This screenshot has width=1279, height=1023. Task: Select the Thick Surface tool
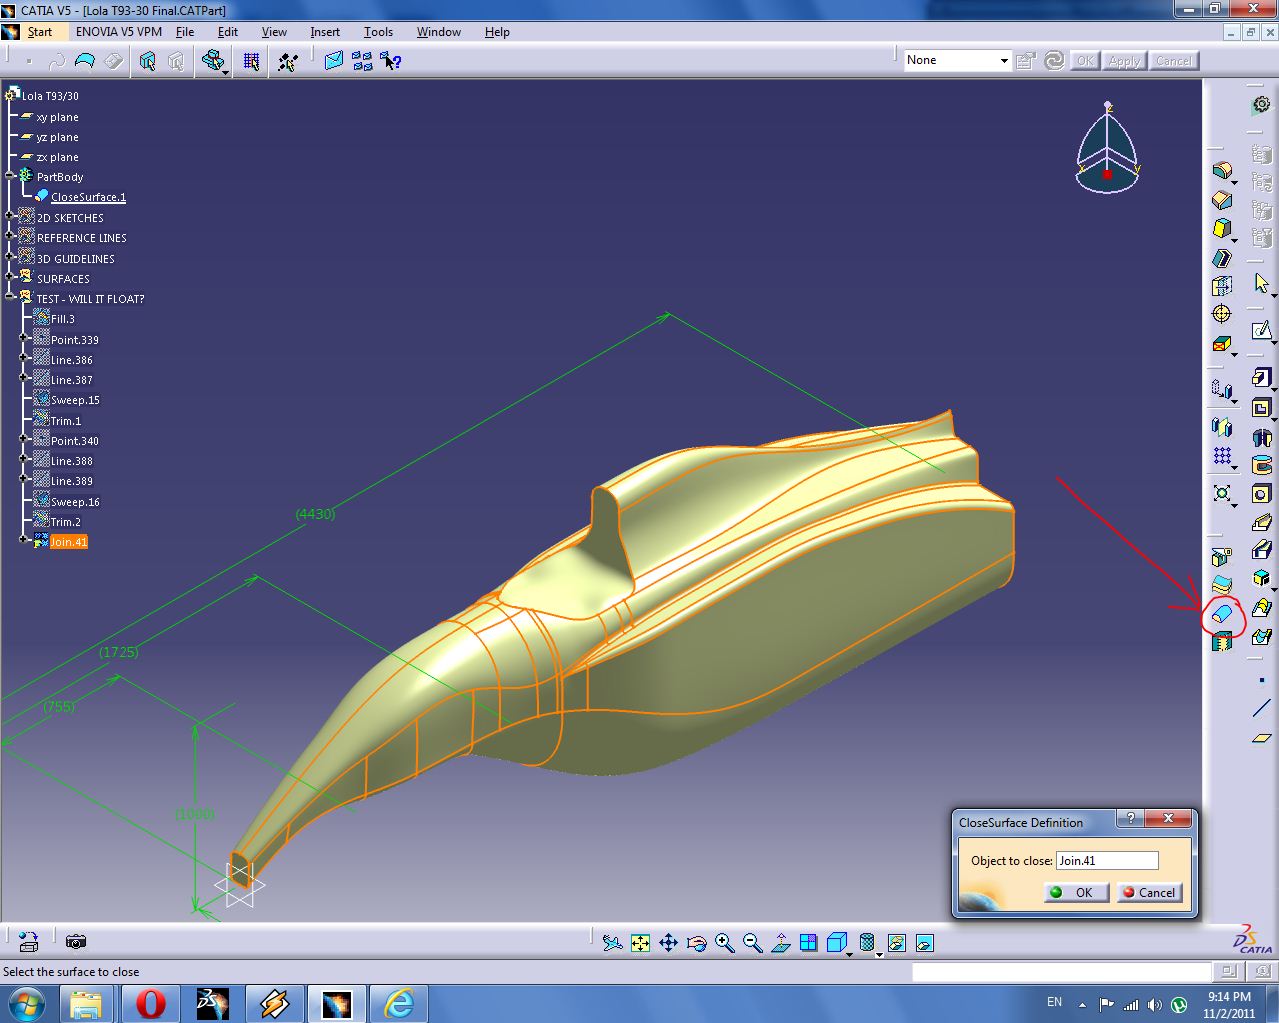coord(1222,584)
